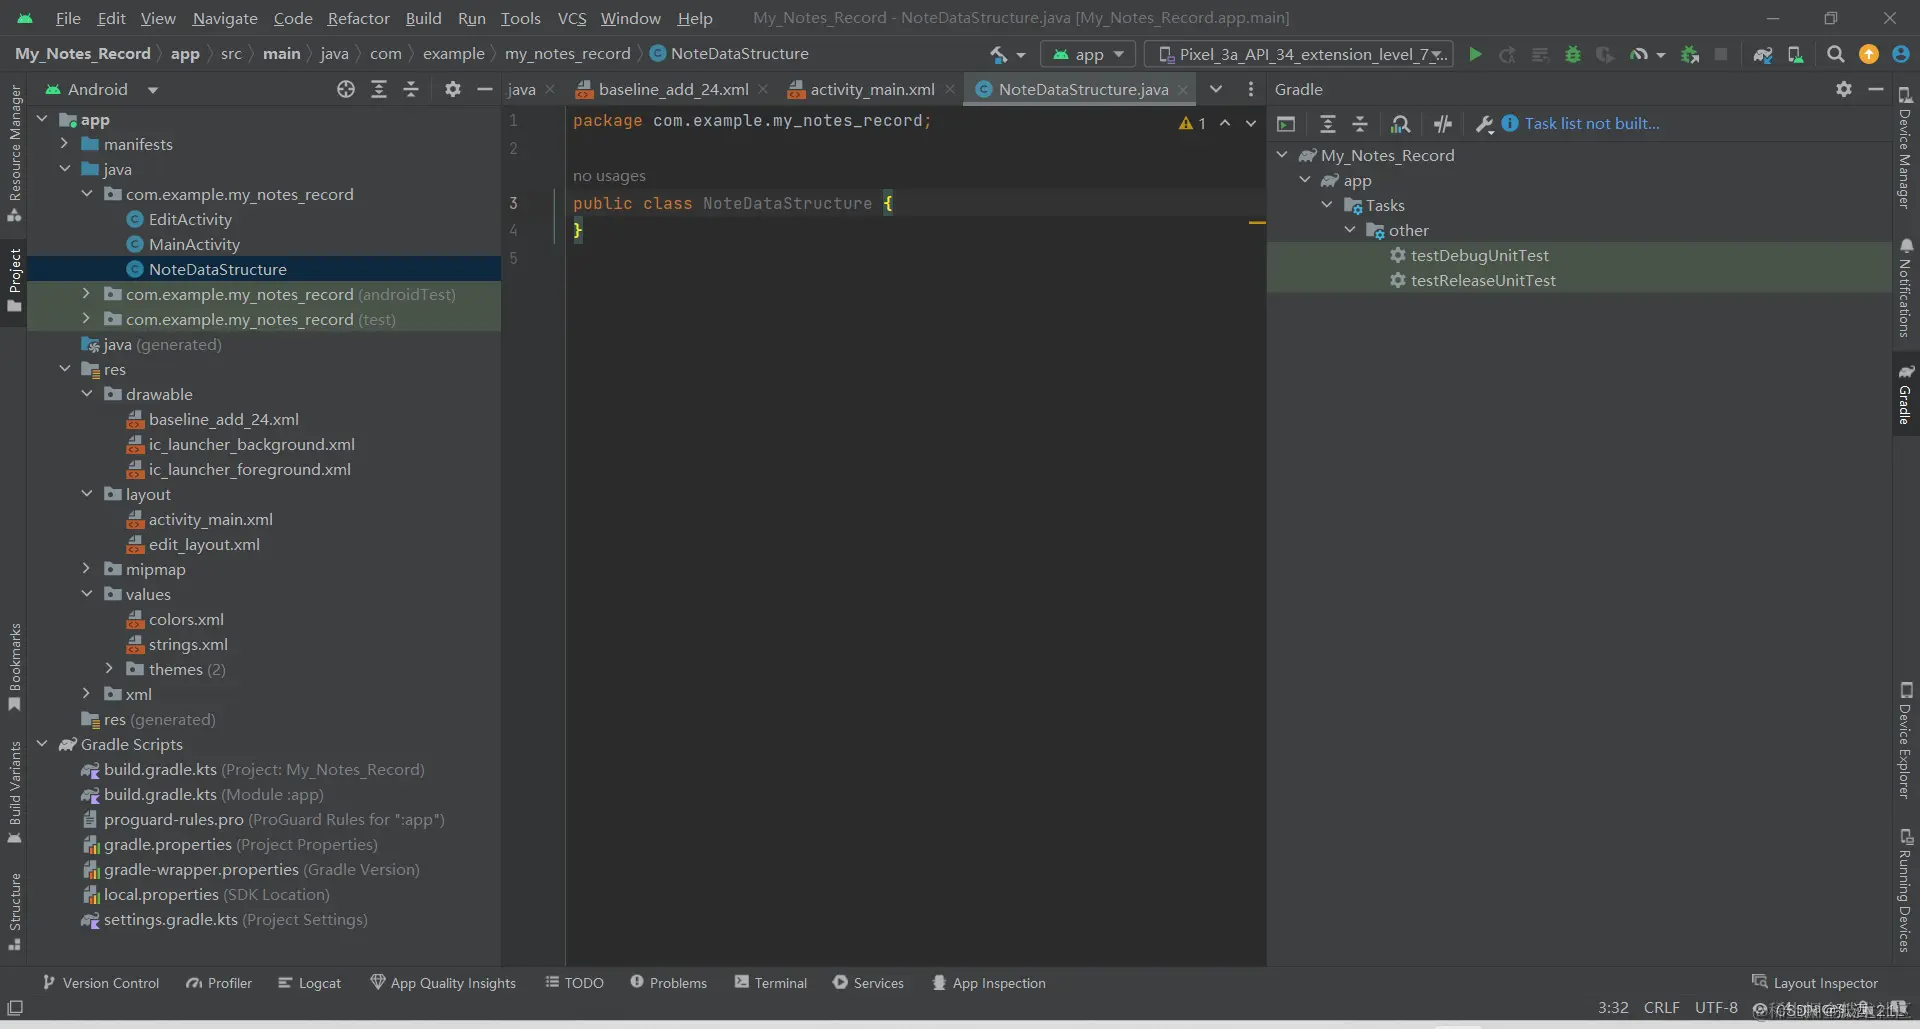
Task: Expand all in Gradle panel toolbar
Action: (x=1328, y=124)
